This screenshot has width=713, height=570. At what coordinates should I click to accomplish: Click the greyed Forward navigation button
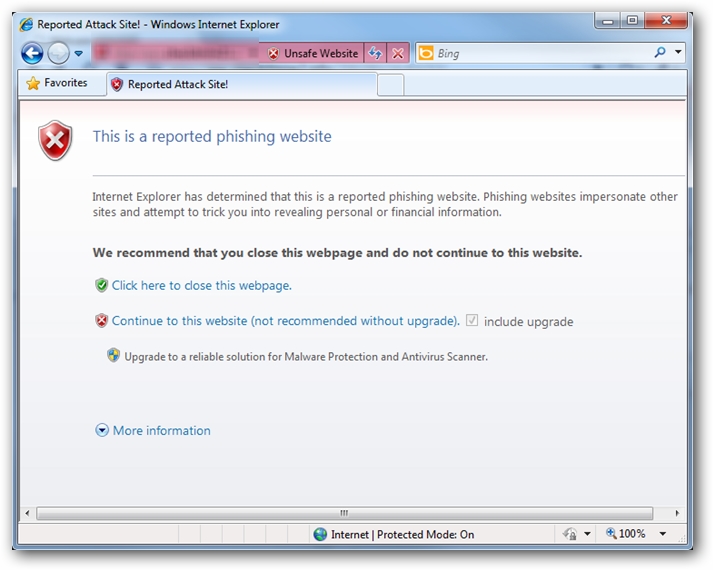[x=58, y=53]
